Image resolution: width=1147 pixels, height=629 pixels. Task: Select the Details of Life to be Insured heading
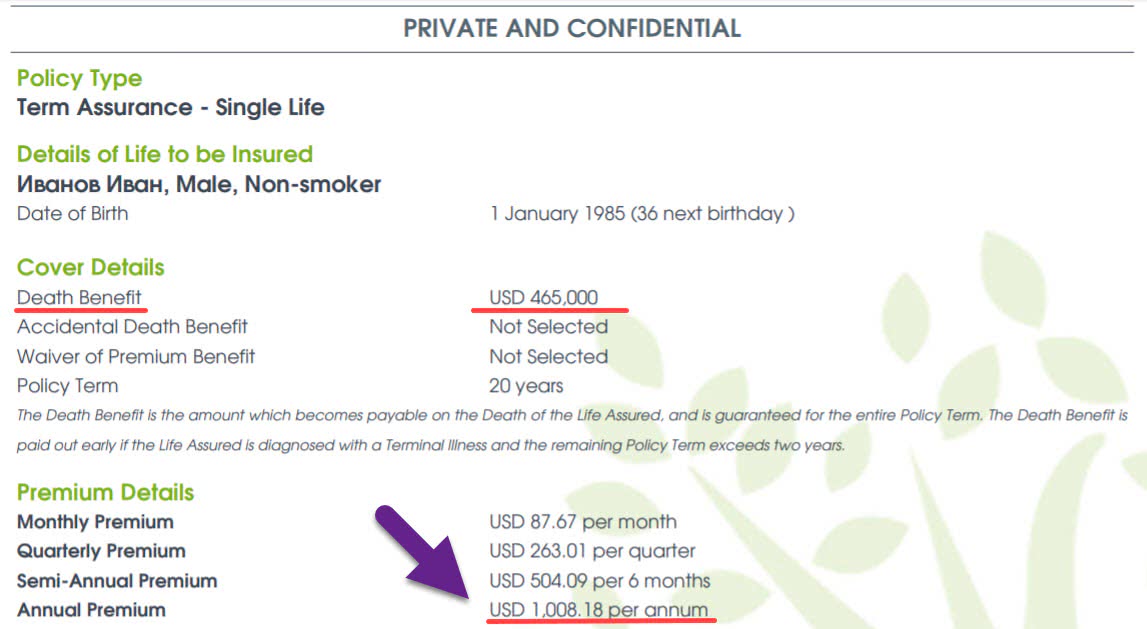point(165,154)
